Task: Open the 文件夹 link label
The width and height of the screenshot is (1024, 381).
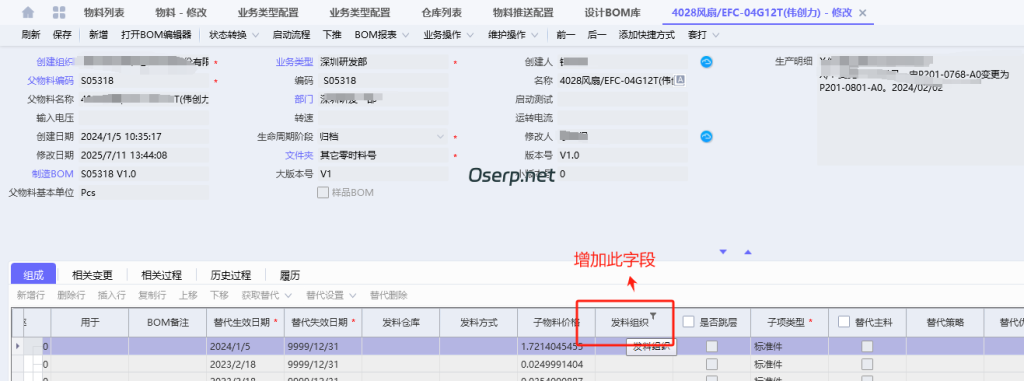Action: (299, 156)
